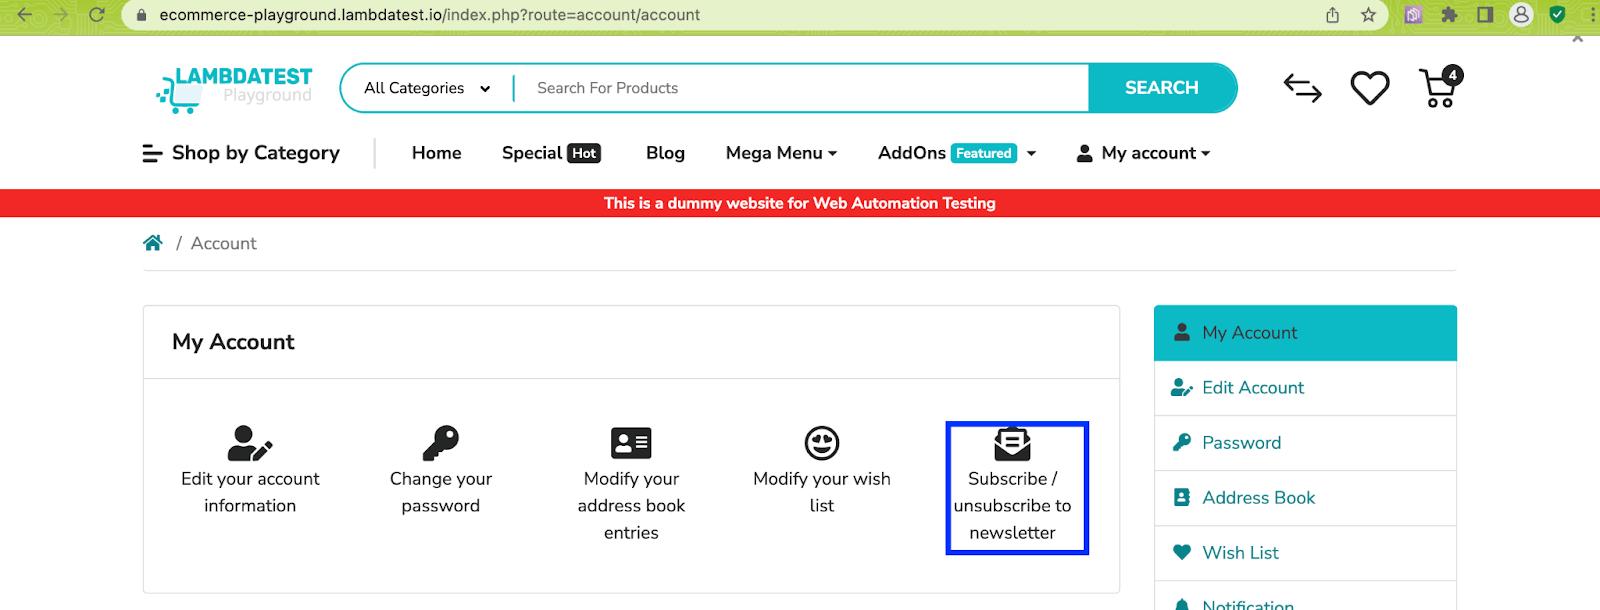Click the Change your password link

coord(441,492)
